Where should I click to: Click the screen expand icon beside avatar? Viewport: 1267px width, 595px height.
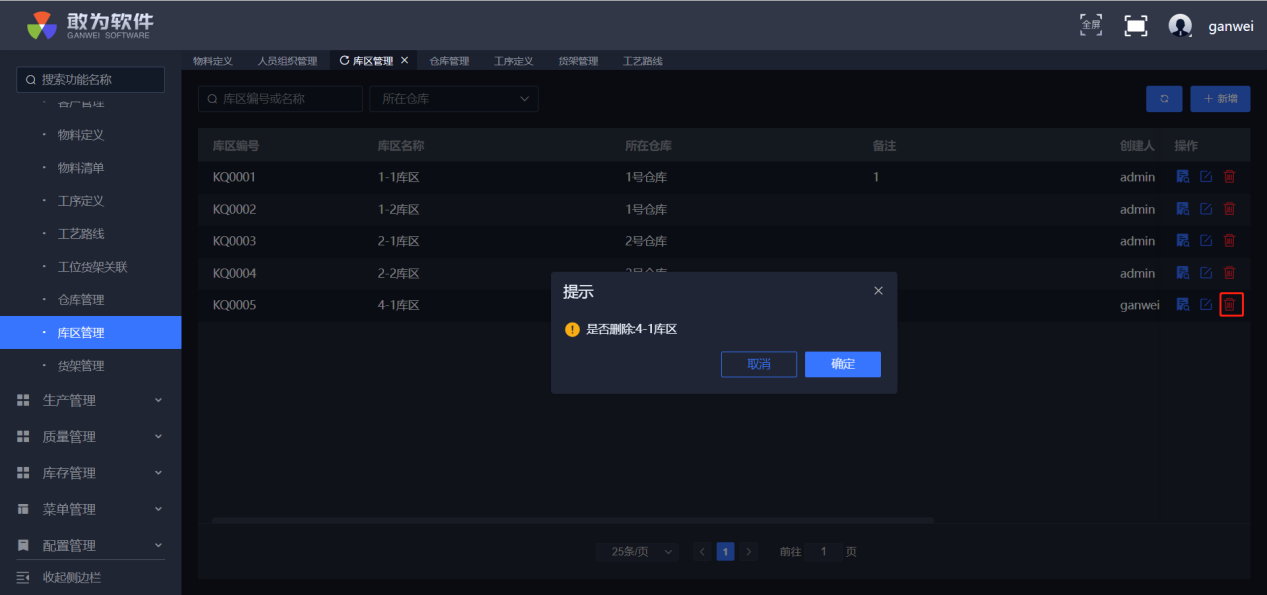[x=1136, y=26]
